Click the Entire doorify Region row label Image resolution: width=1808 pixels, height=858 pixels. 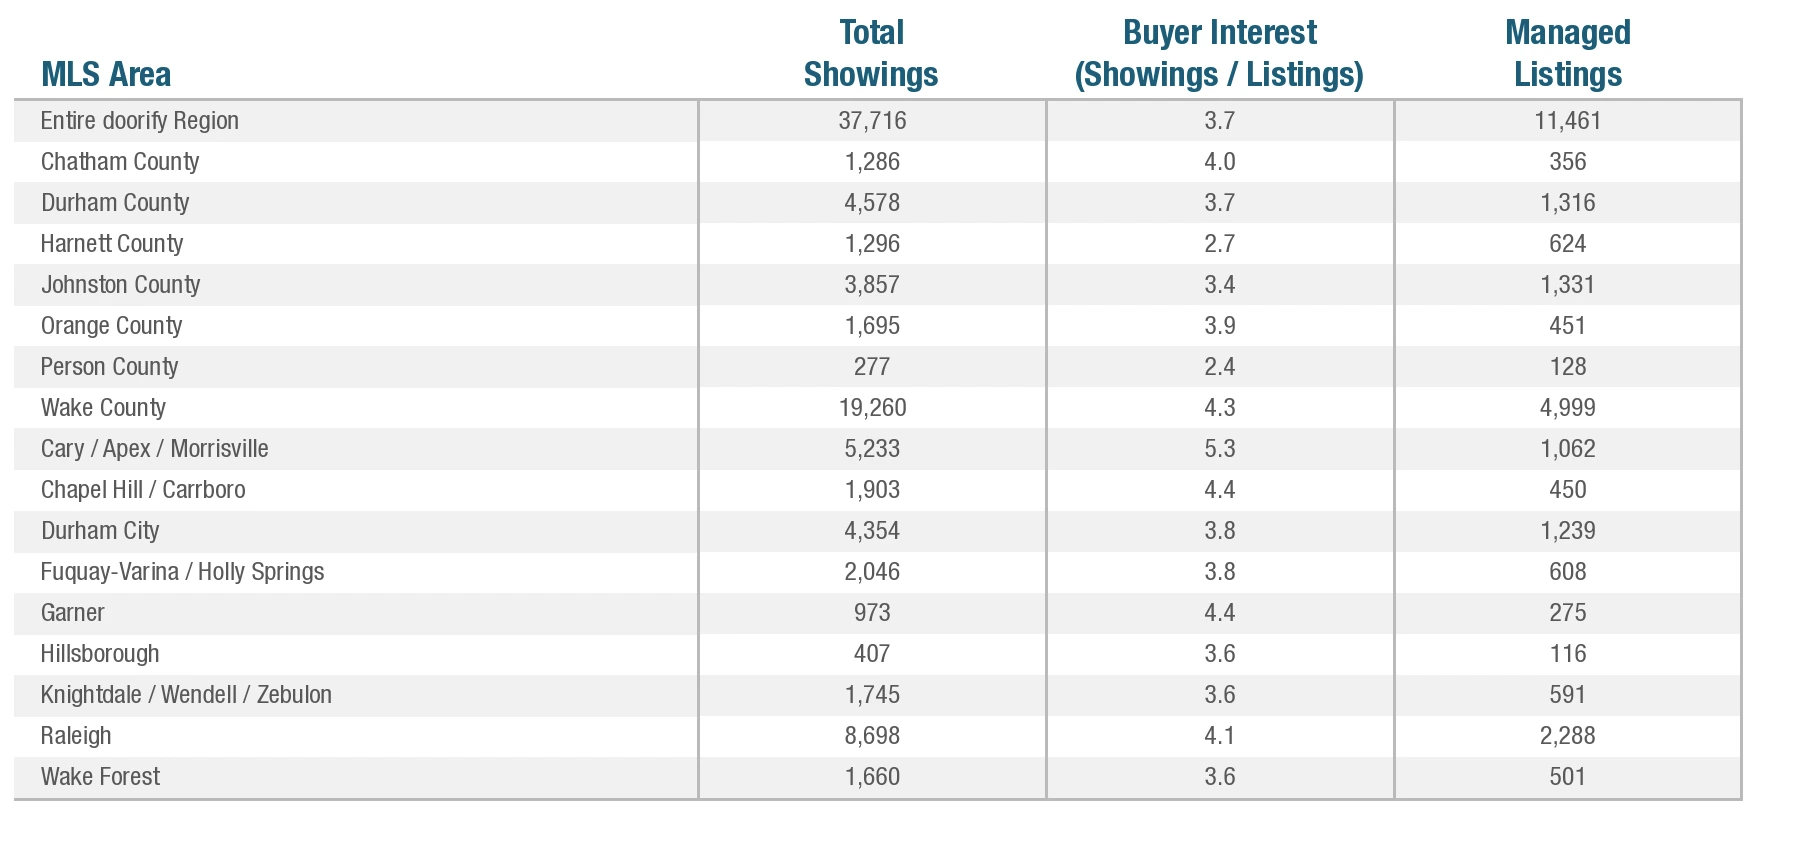[x=140, y=121]
